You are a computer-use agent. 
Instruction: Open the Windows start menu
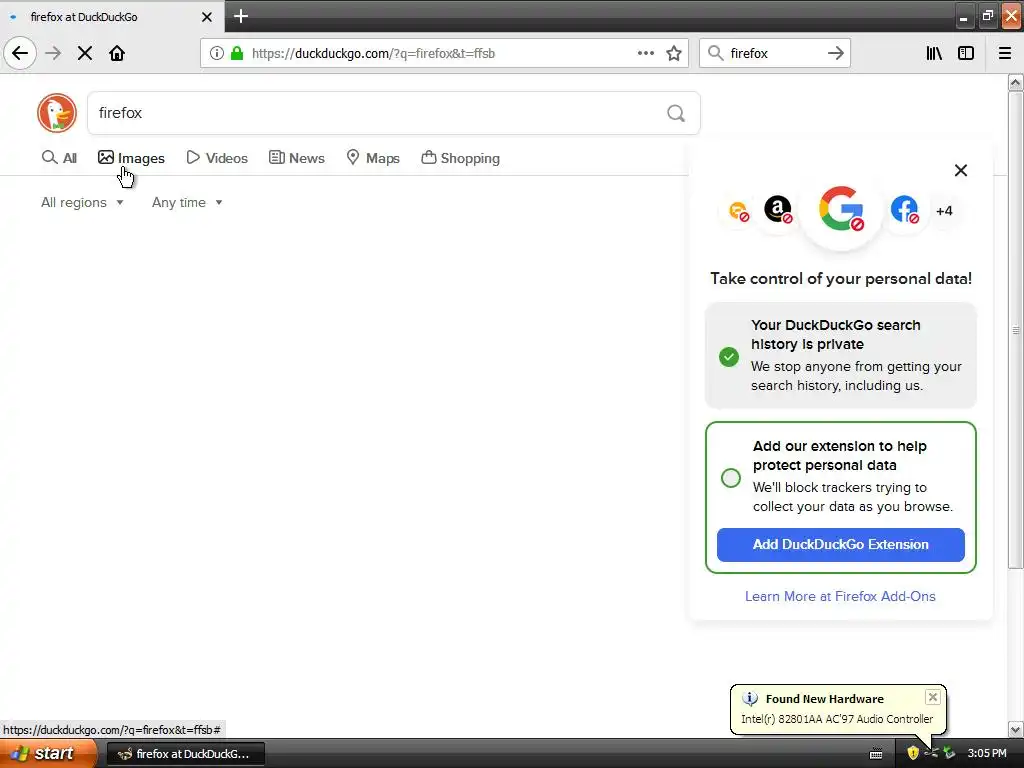48,754
